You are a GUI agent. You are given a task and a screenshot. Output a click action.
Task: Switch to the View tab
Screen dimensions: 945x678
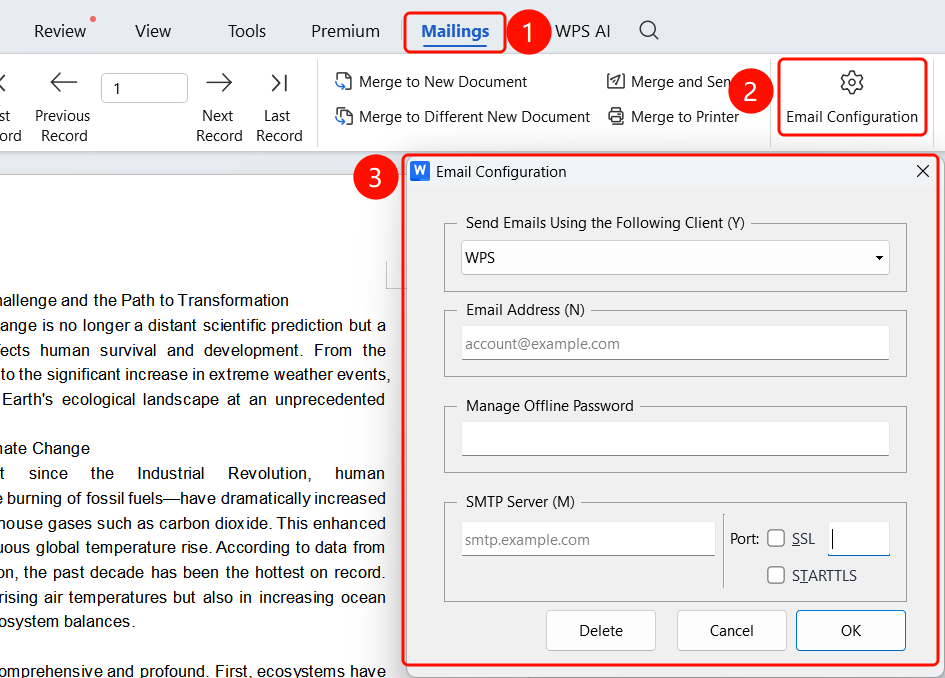point(152,31)
